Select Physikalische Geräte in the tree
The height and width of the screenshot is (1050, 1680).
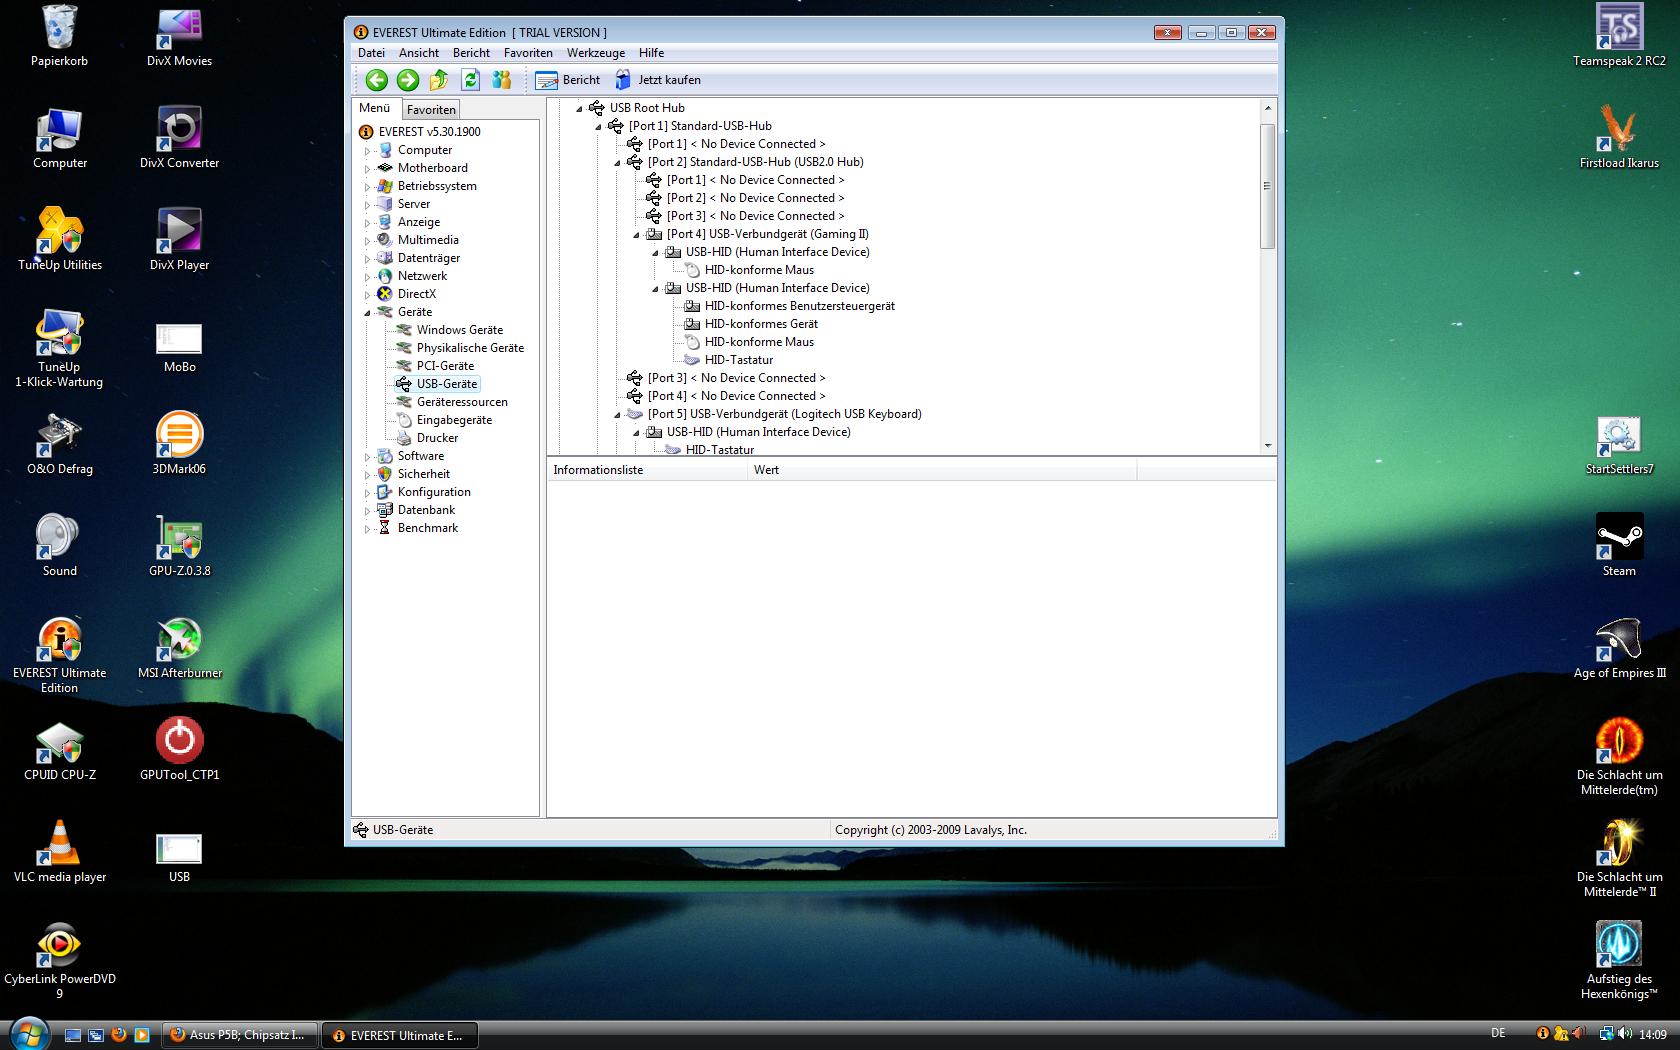[x=470, y=348]
